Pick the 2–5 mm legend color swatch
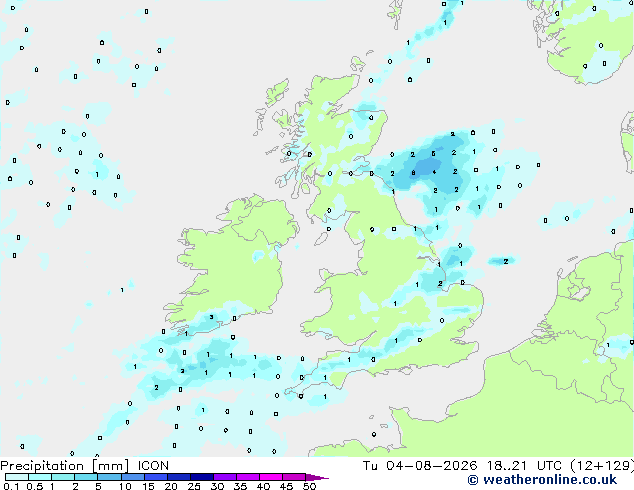Viewport: 634px width, 490px height. click(x=86, y=477)
